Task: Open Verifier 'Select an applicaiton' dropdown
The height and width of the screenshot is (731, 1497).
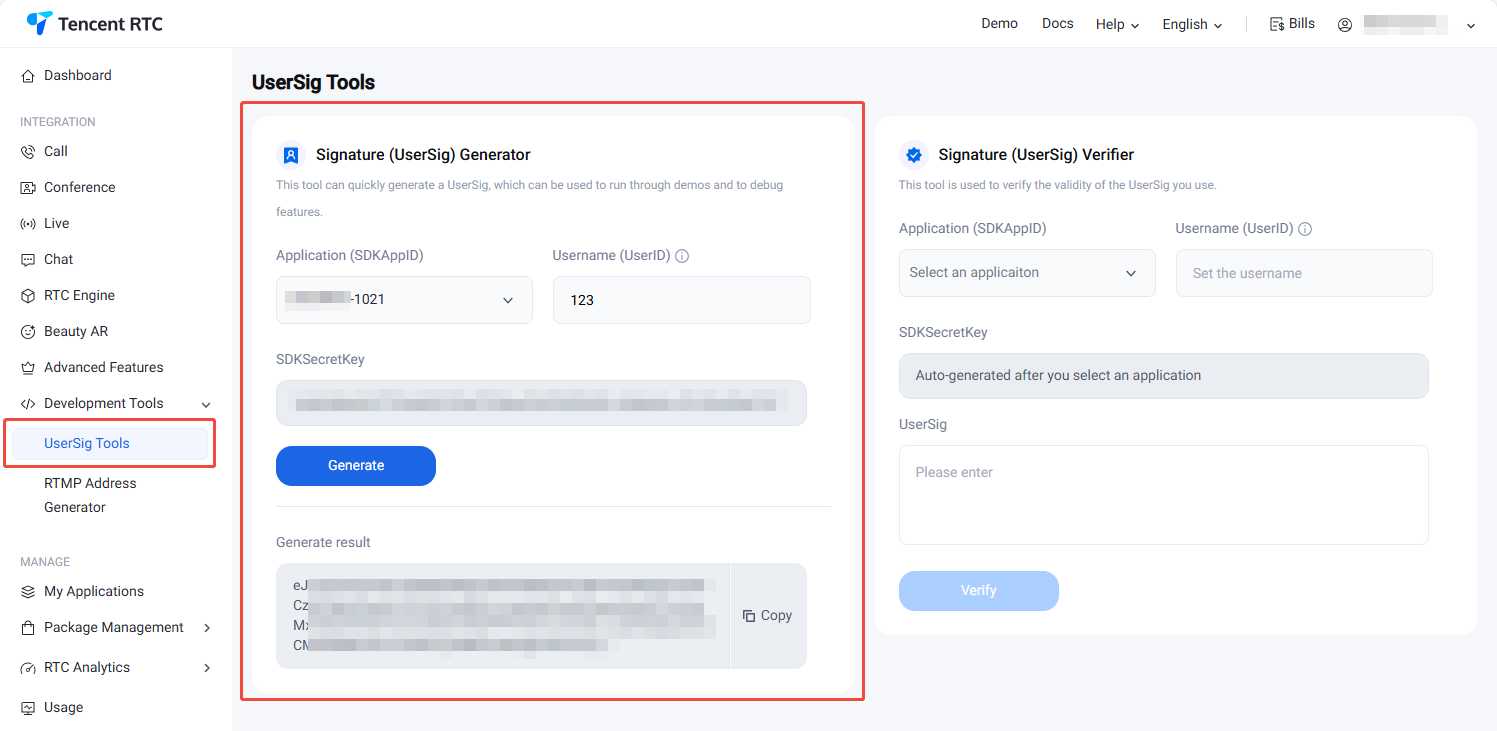Action: coord(1027,273)
